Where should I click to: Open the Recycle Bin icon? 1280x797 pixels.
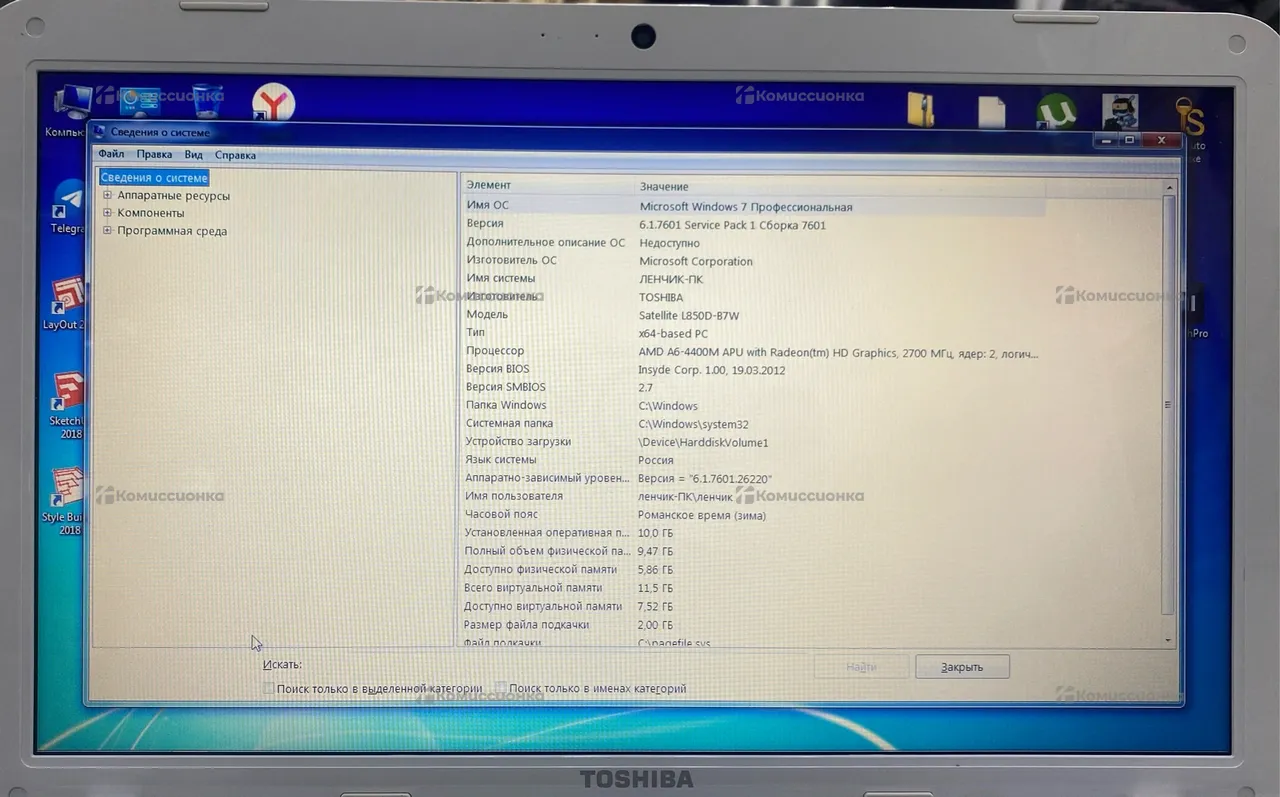[x=207, y=101]
